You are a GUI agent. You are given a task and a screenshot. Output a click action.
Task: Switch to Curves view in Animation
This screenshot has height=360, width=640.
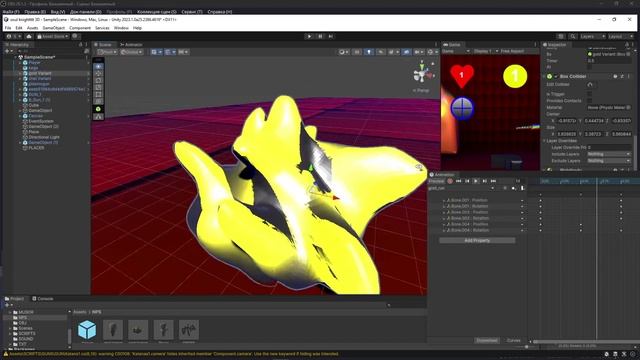(513, 340)
